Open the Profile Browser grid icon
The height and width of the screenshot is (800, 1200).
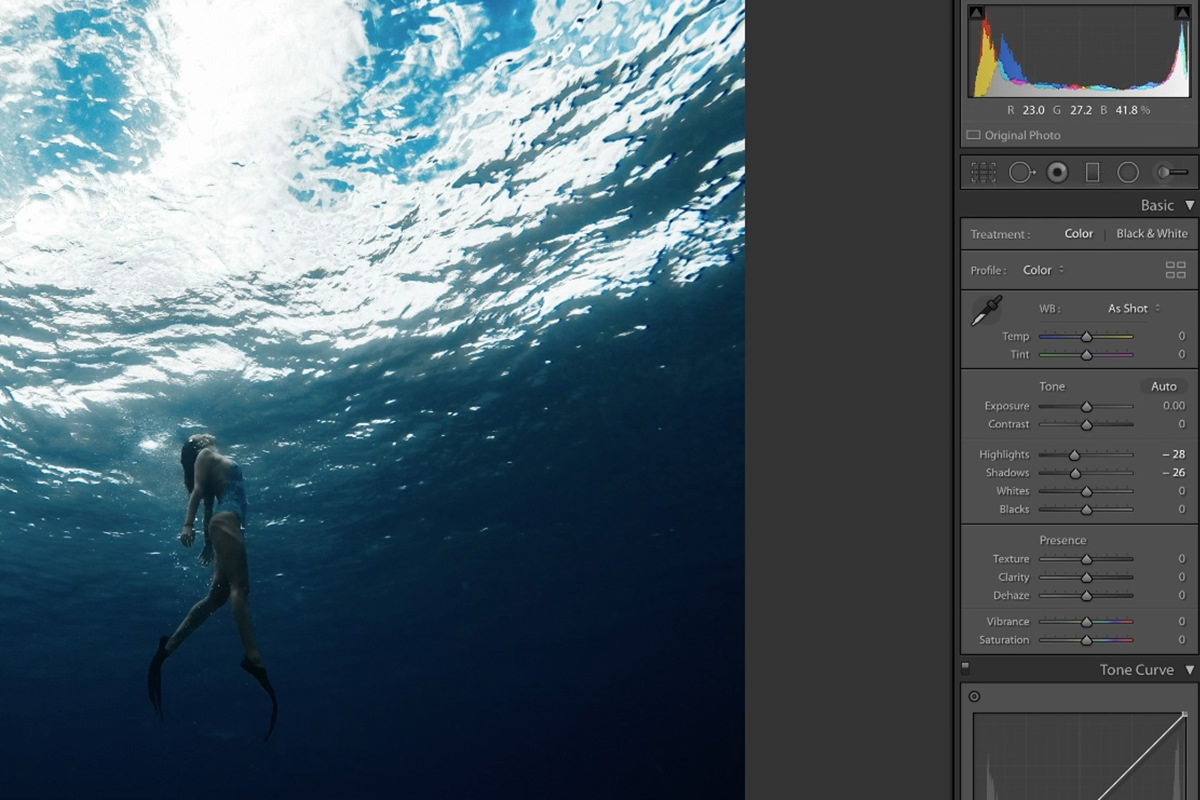click(x=1175, y=270)
